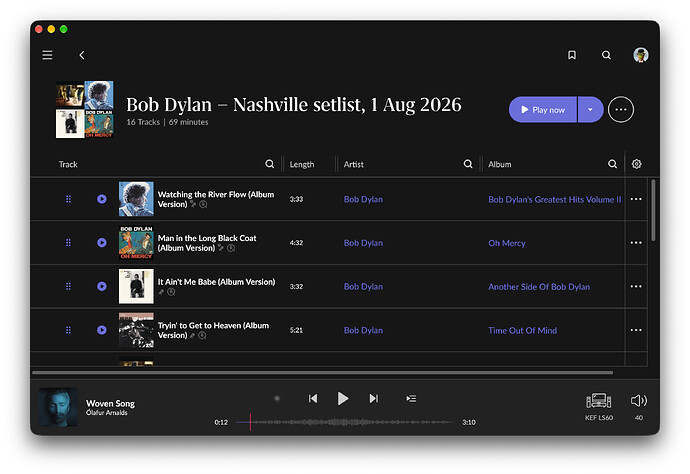Open It Ain't Me Babe cover thumbnail
Viewport: 690px width, 474px height.
pyautogui.click(x=136, y=286)
